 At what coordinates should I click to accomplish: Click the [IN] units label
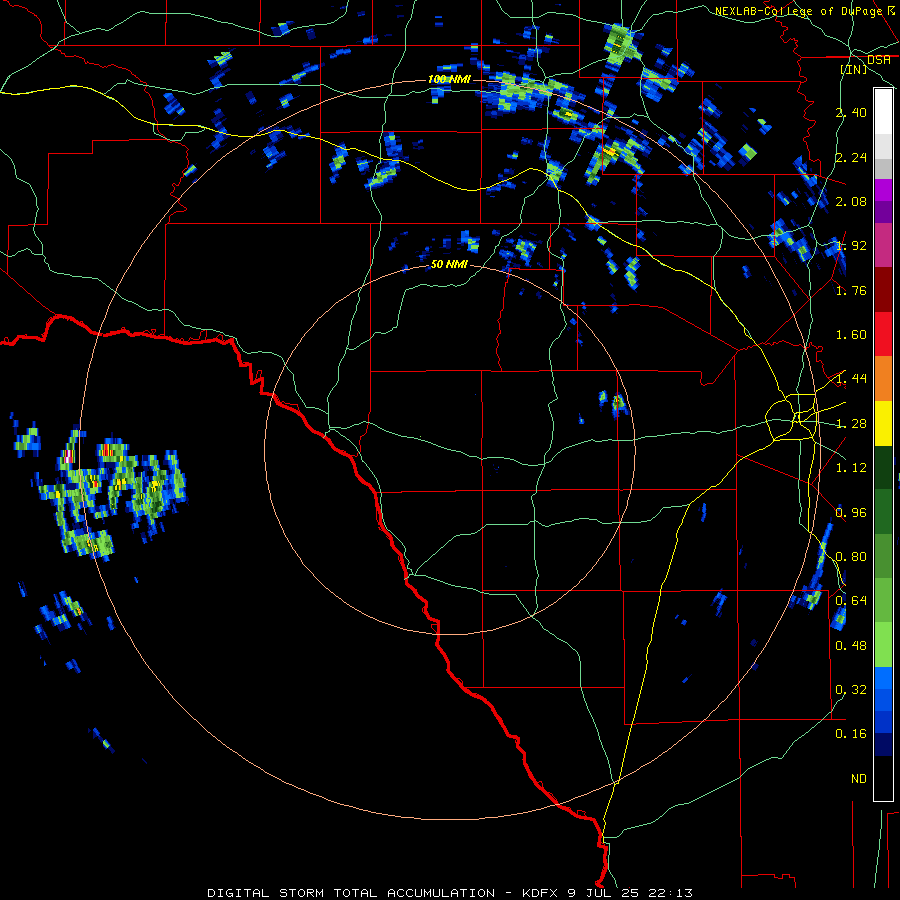[854, 69]
